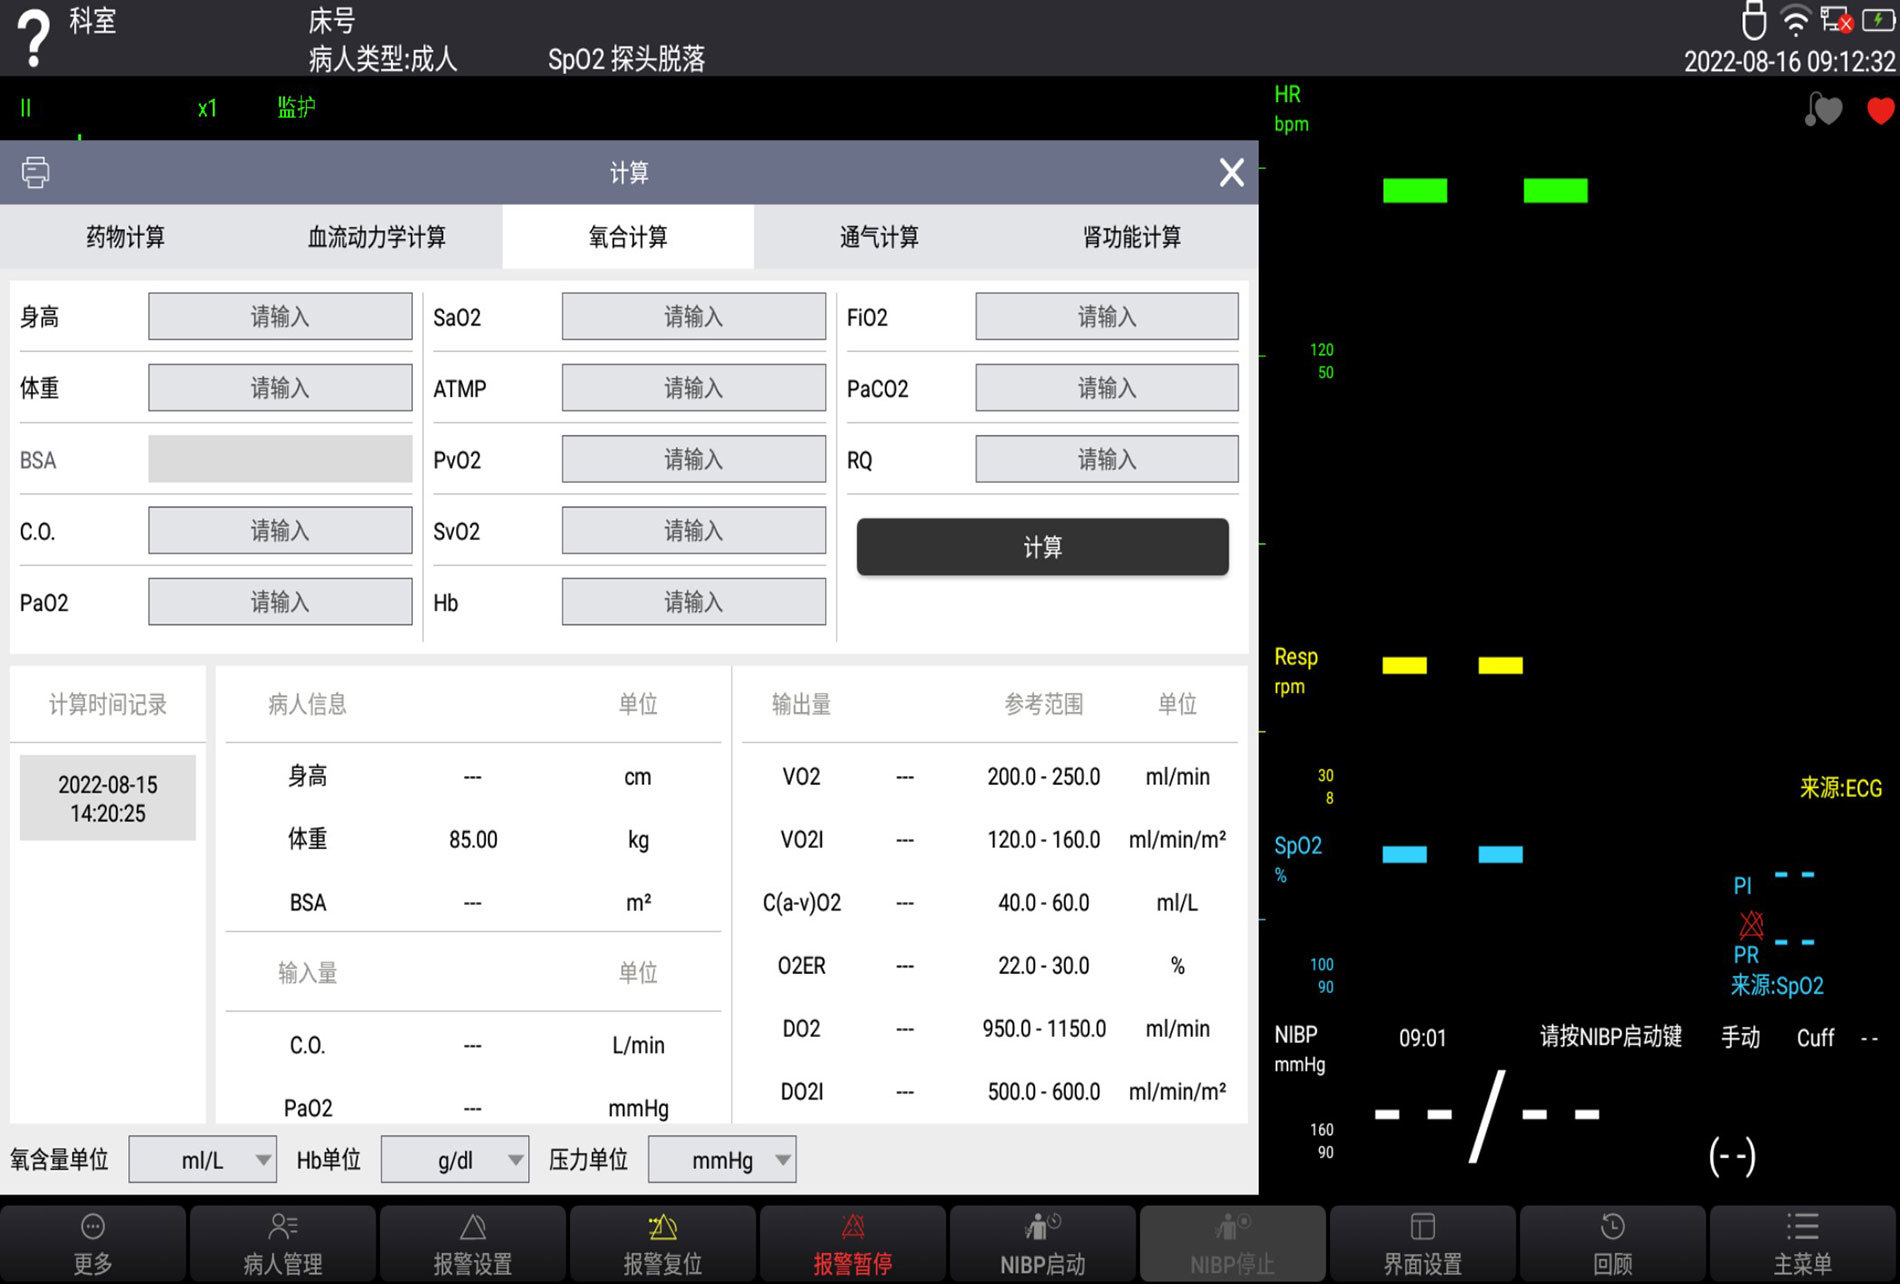Click the question mark help icon

point(33,38)
